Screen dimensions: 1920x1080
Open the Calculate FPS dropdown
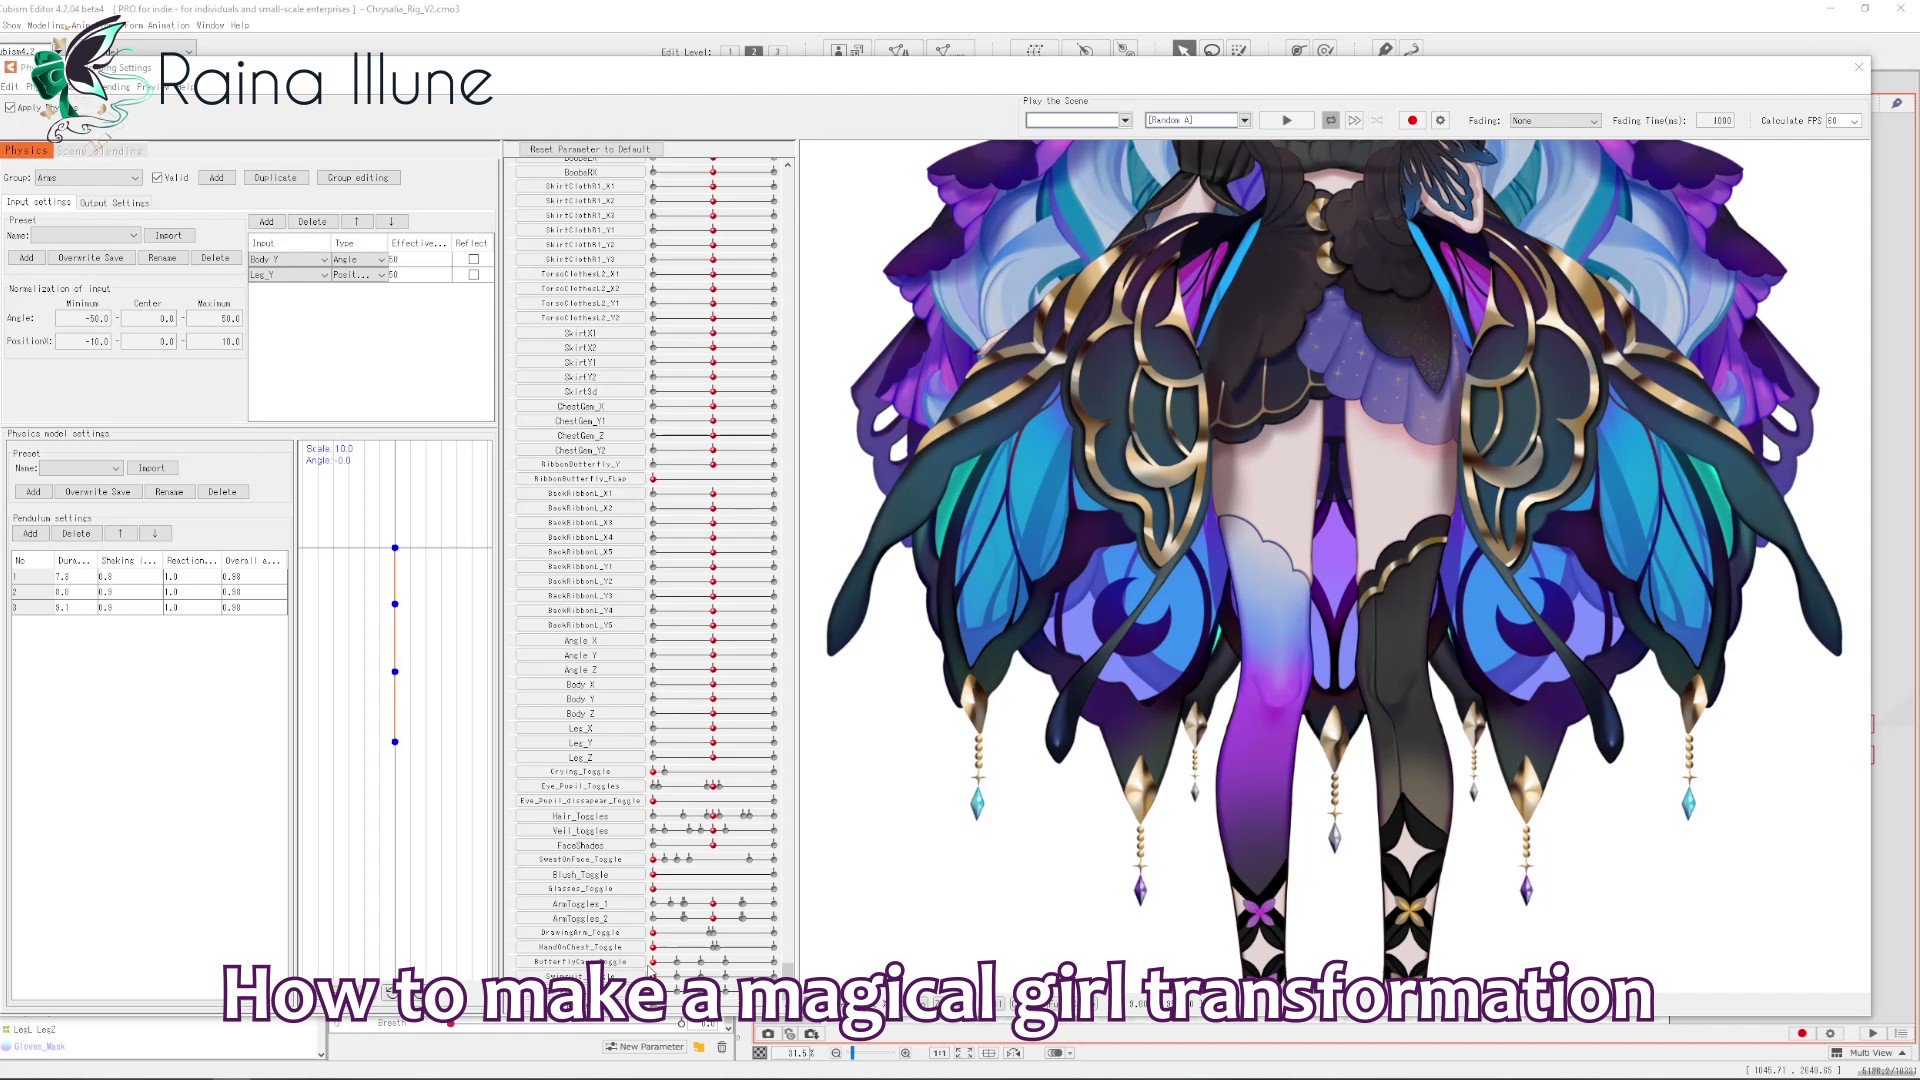pos(1843,121)
